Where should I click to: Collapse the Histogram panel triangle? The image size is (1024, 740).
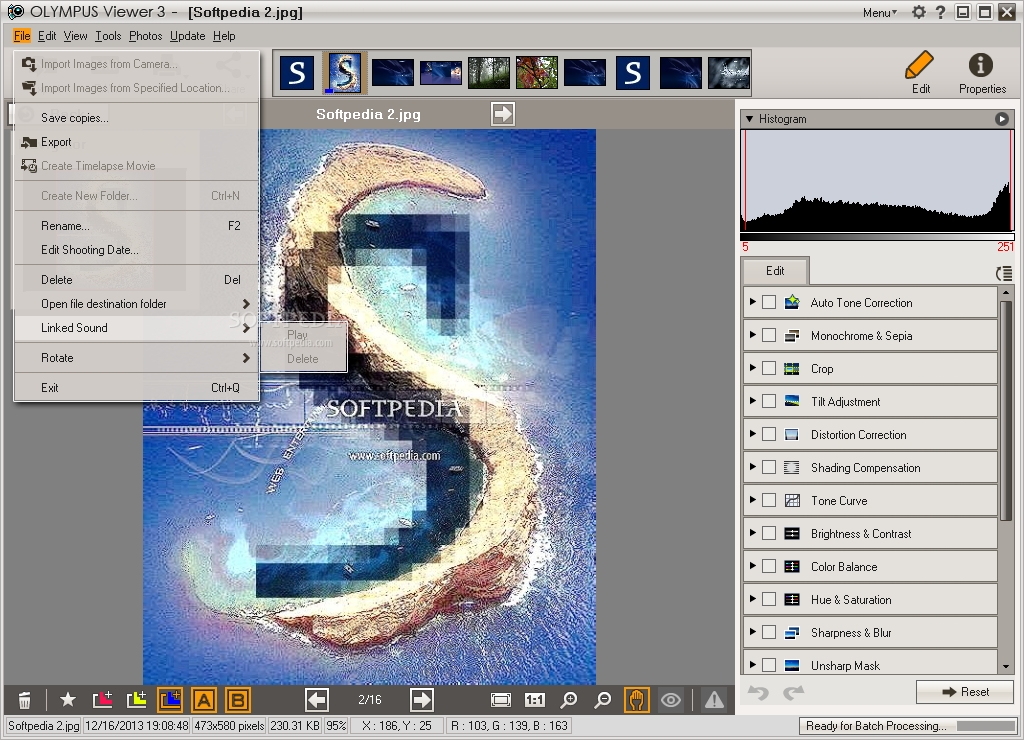point(750,119)
